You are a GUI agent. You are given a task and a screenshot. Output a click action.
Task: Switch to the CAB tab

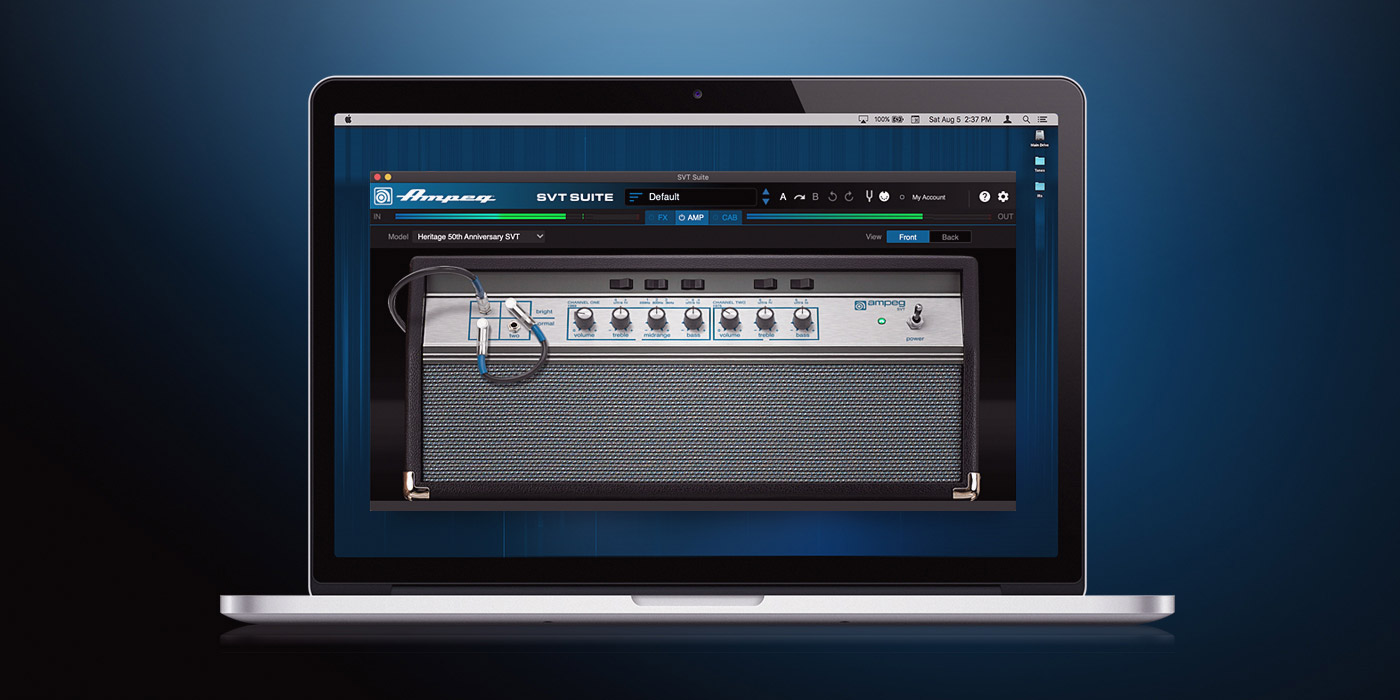click(729, 217)
